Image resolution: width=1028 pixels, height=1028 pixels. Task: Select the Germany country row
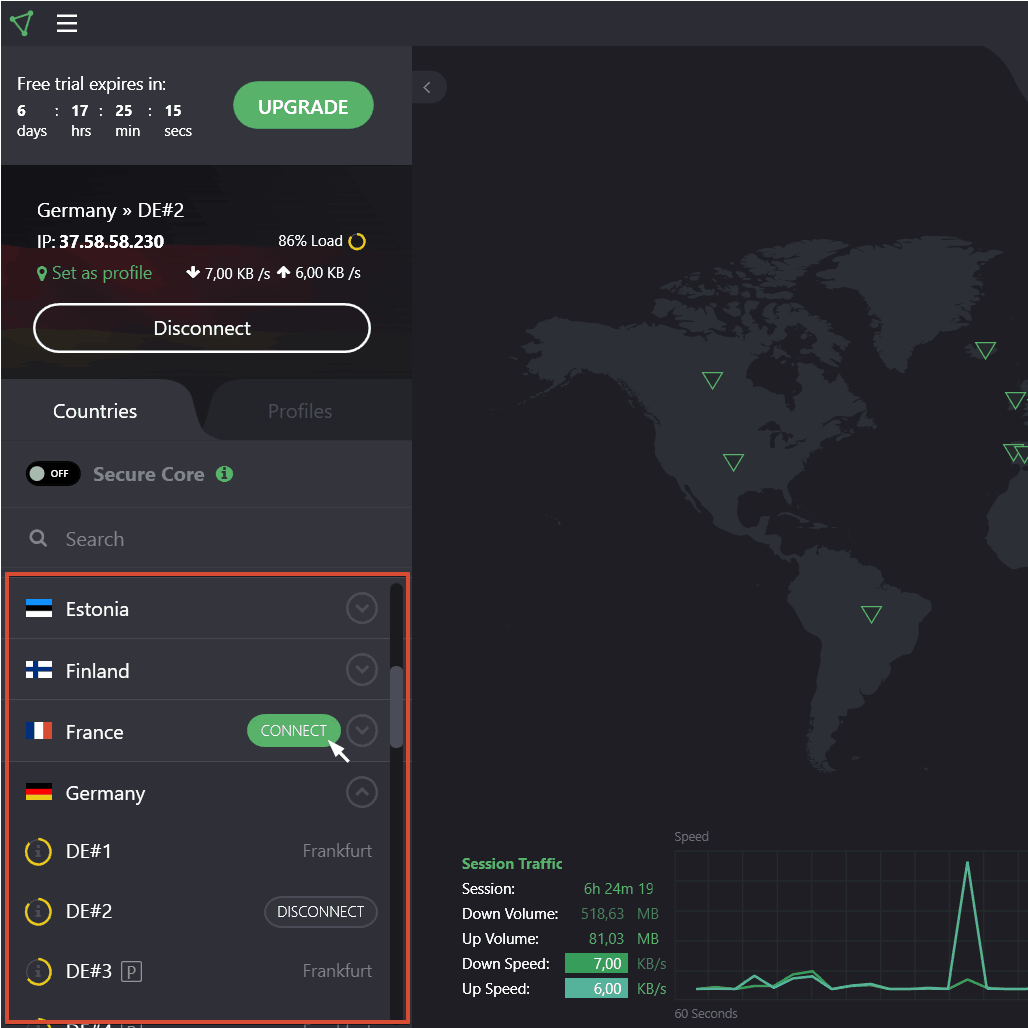[x=199, y=792]
